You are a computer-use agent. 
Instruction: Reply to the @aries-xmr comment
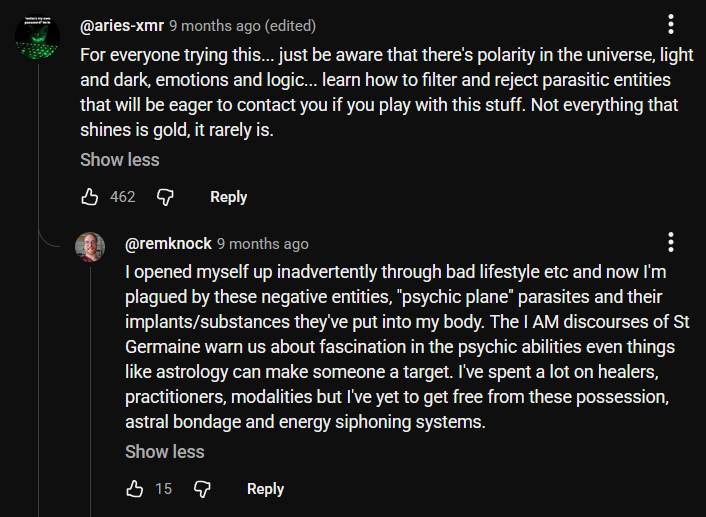[x=229, y=197]
